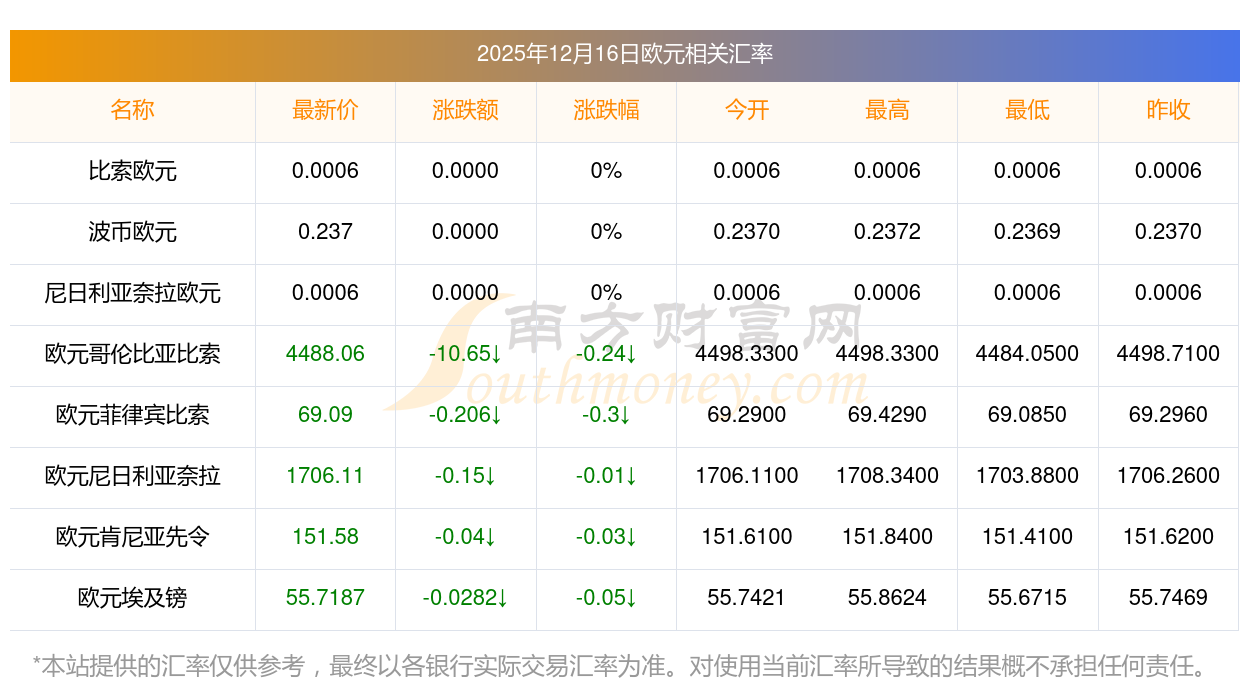Image resolution: width=1250 pixels, height=697 pixels.
Task: Click highest value 69.4290
Action: pos(887,415)
